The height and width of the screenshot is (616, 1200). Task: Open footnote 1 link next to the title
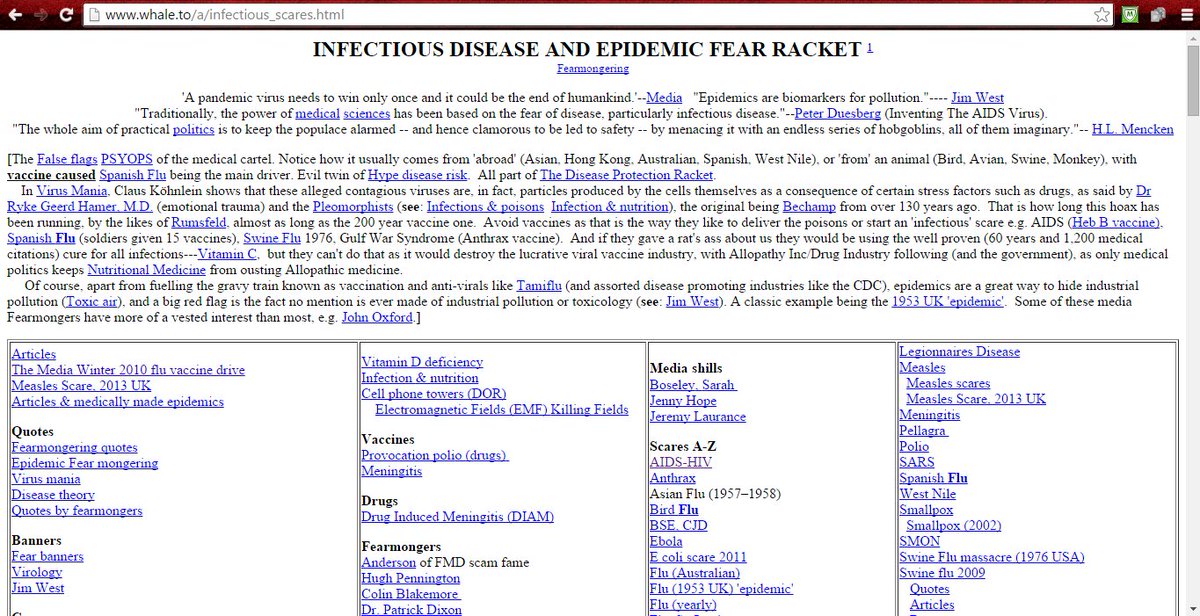coord(869,46)
